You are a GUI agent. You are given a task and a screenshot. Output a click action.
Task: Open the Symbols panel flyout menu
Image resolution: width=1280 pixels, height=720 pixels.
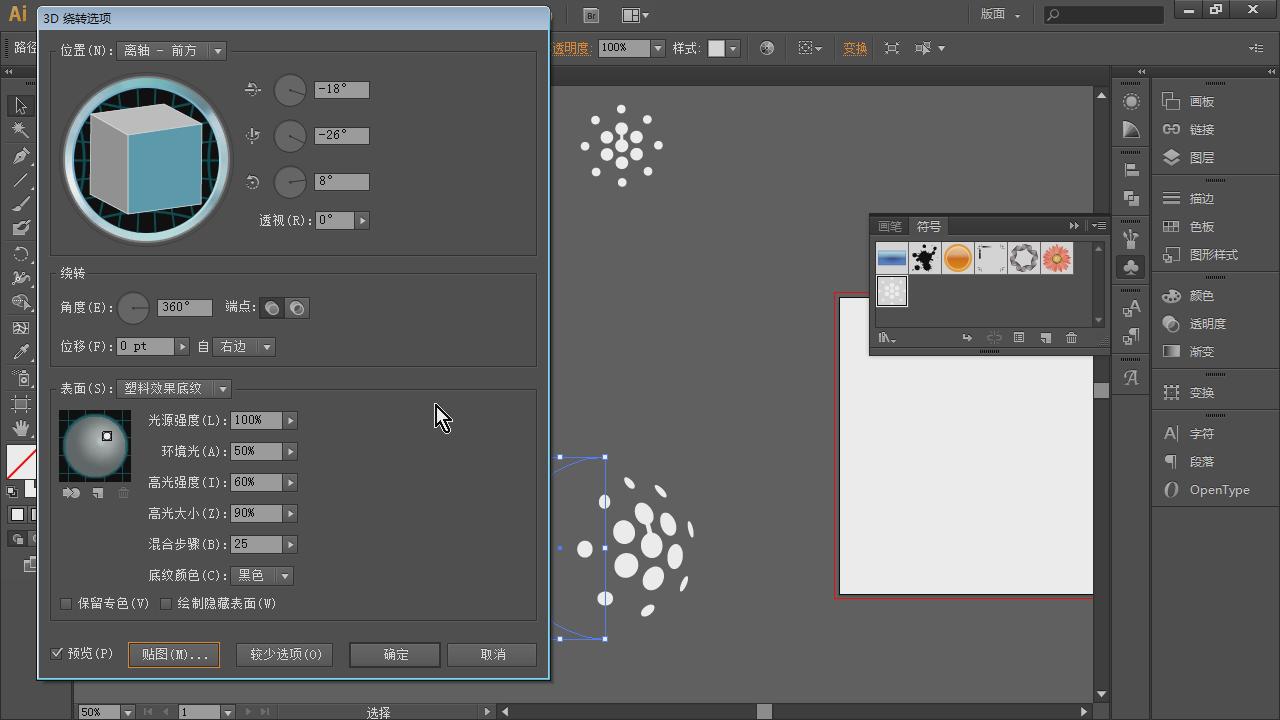pyautogui.click(x=1099, y=225)
